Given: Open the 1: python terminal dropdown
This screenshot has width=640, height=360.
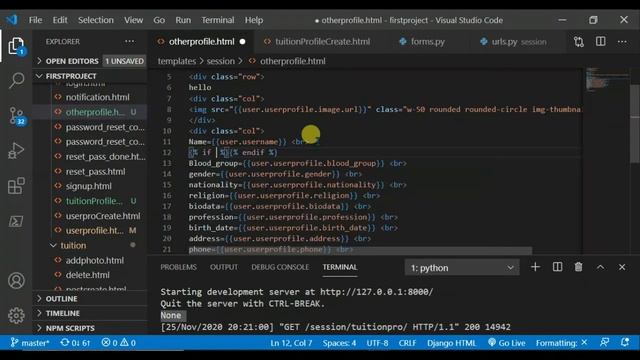Looking at the screenshot, I should 462,268.
